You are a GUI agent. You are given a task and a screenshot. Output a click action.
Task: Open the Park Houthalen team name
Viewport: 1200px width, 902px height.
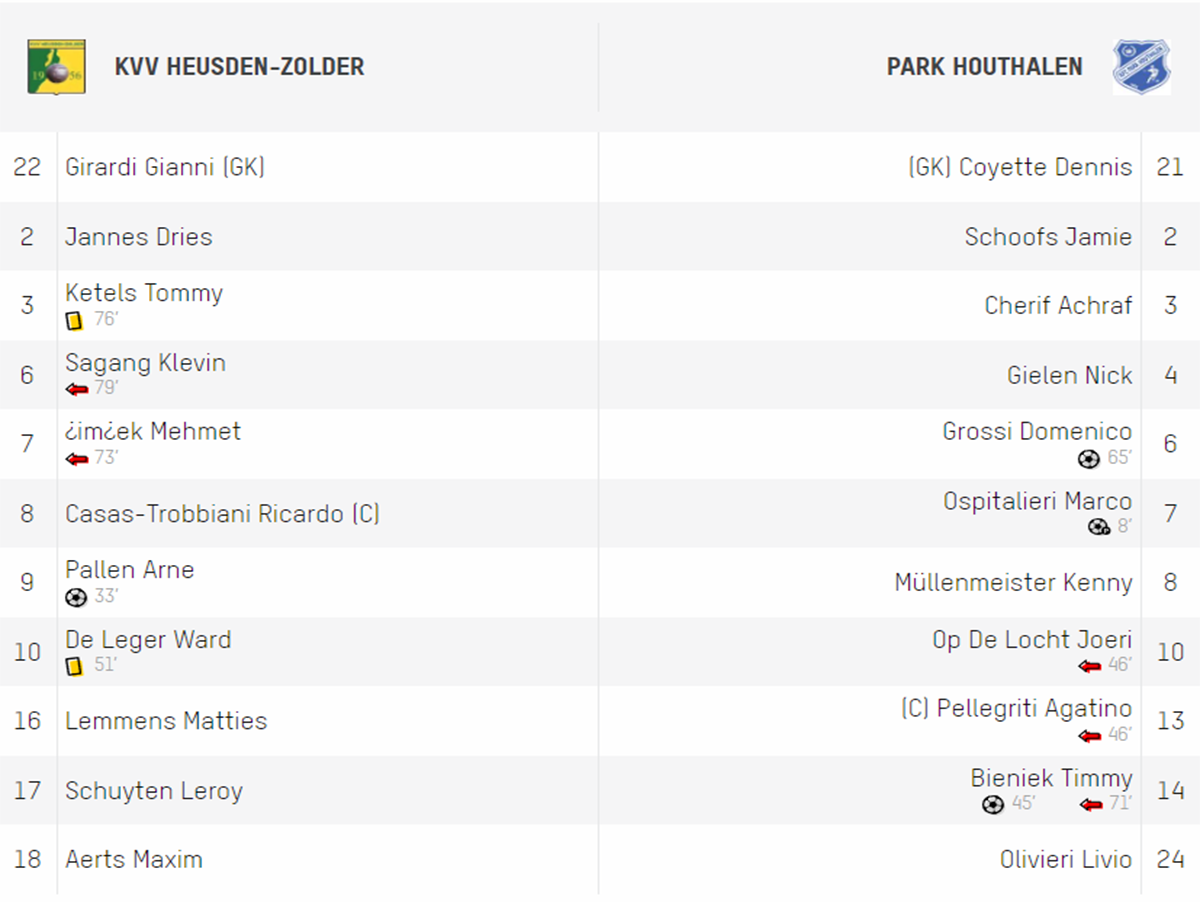pos(984,67)
